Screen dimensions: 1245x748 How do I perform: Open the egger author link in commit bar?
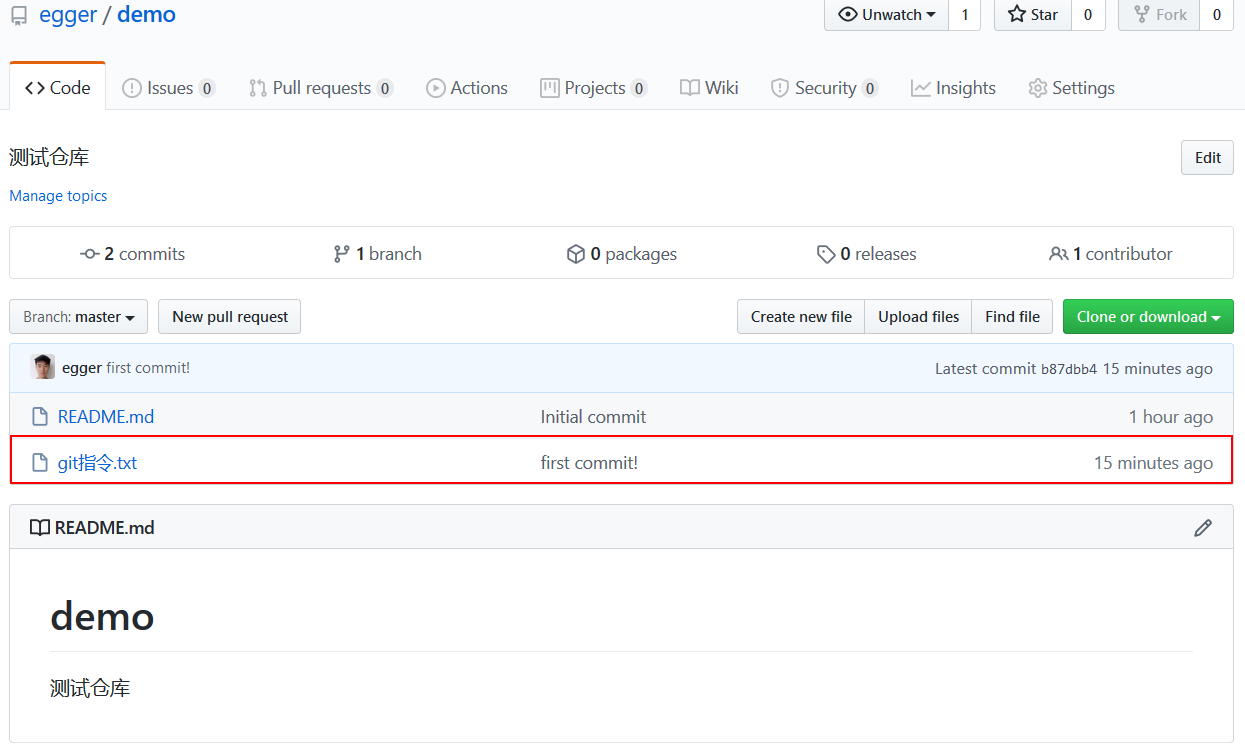pos(82,368)
